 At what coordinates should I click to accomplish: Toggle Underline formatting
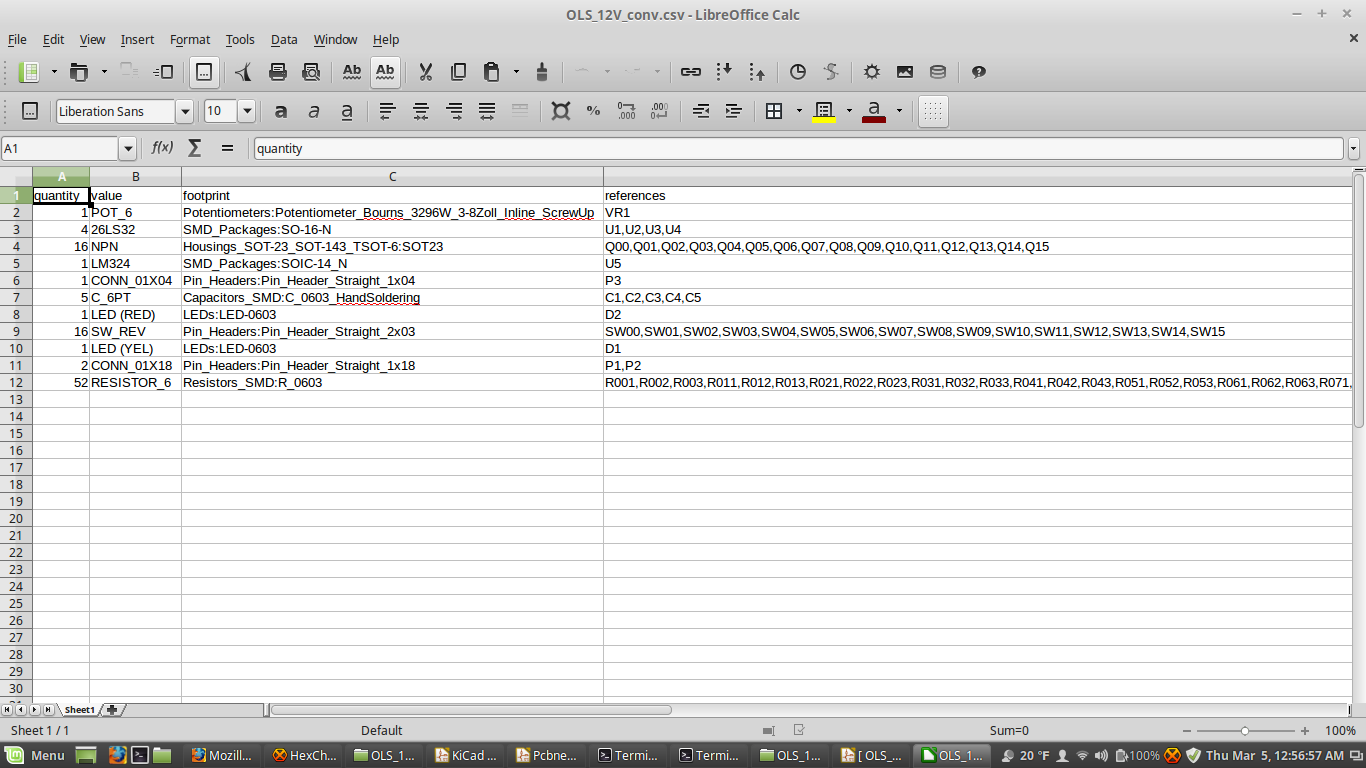tap(347, 111)
